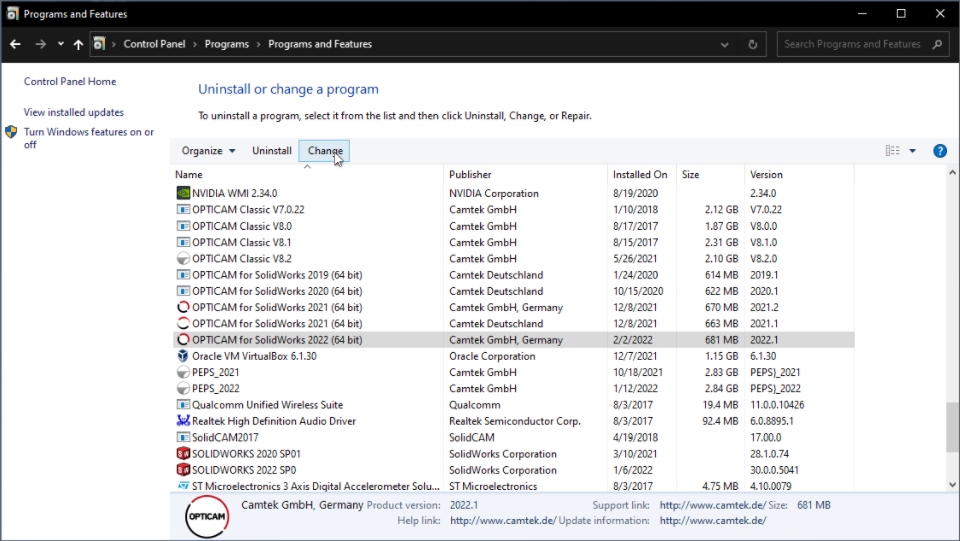Open the Help link camtek.de URL
This screenshot has width=960, height=541.
(x=503, y=520)
